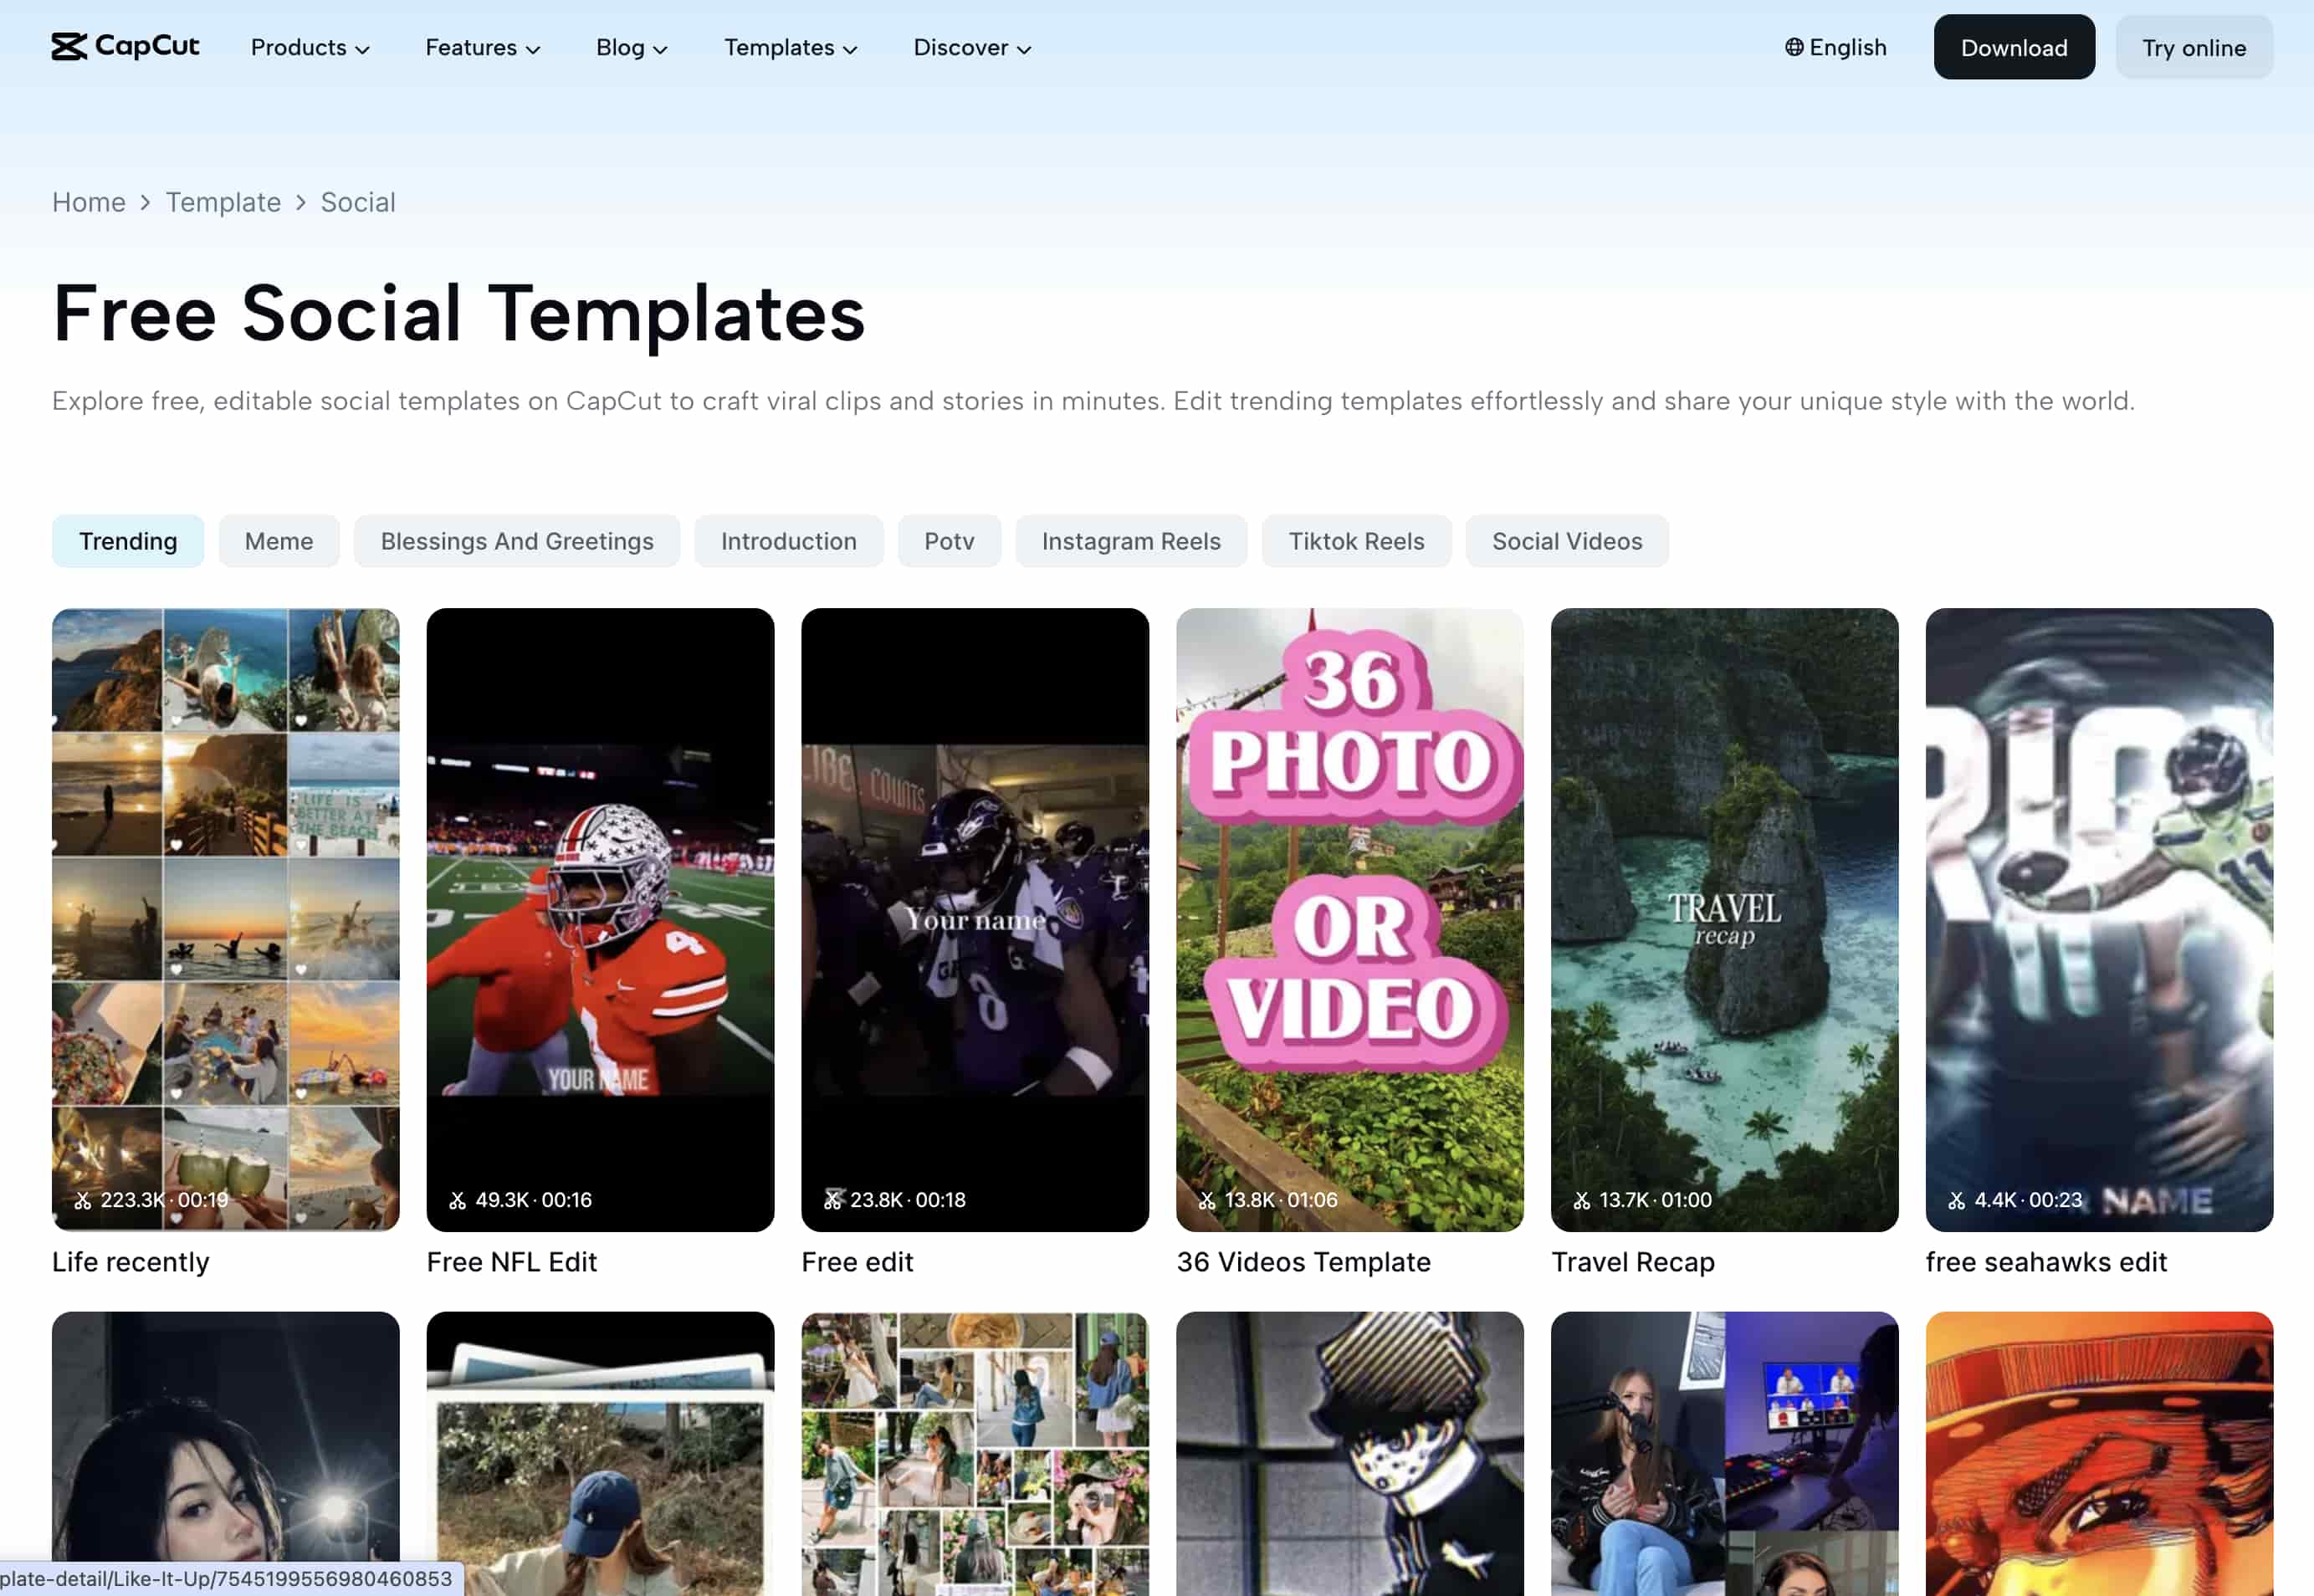
Task: Click the Download button
Action: click(2014, 47)
